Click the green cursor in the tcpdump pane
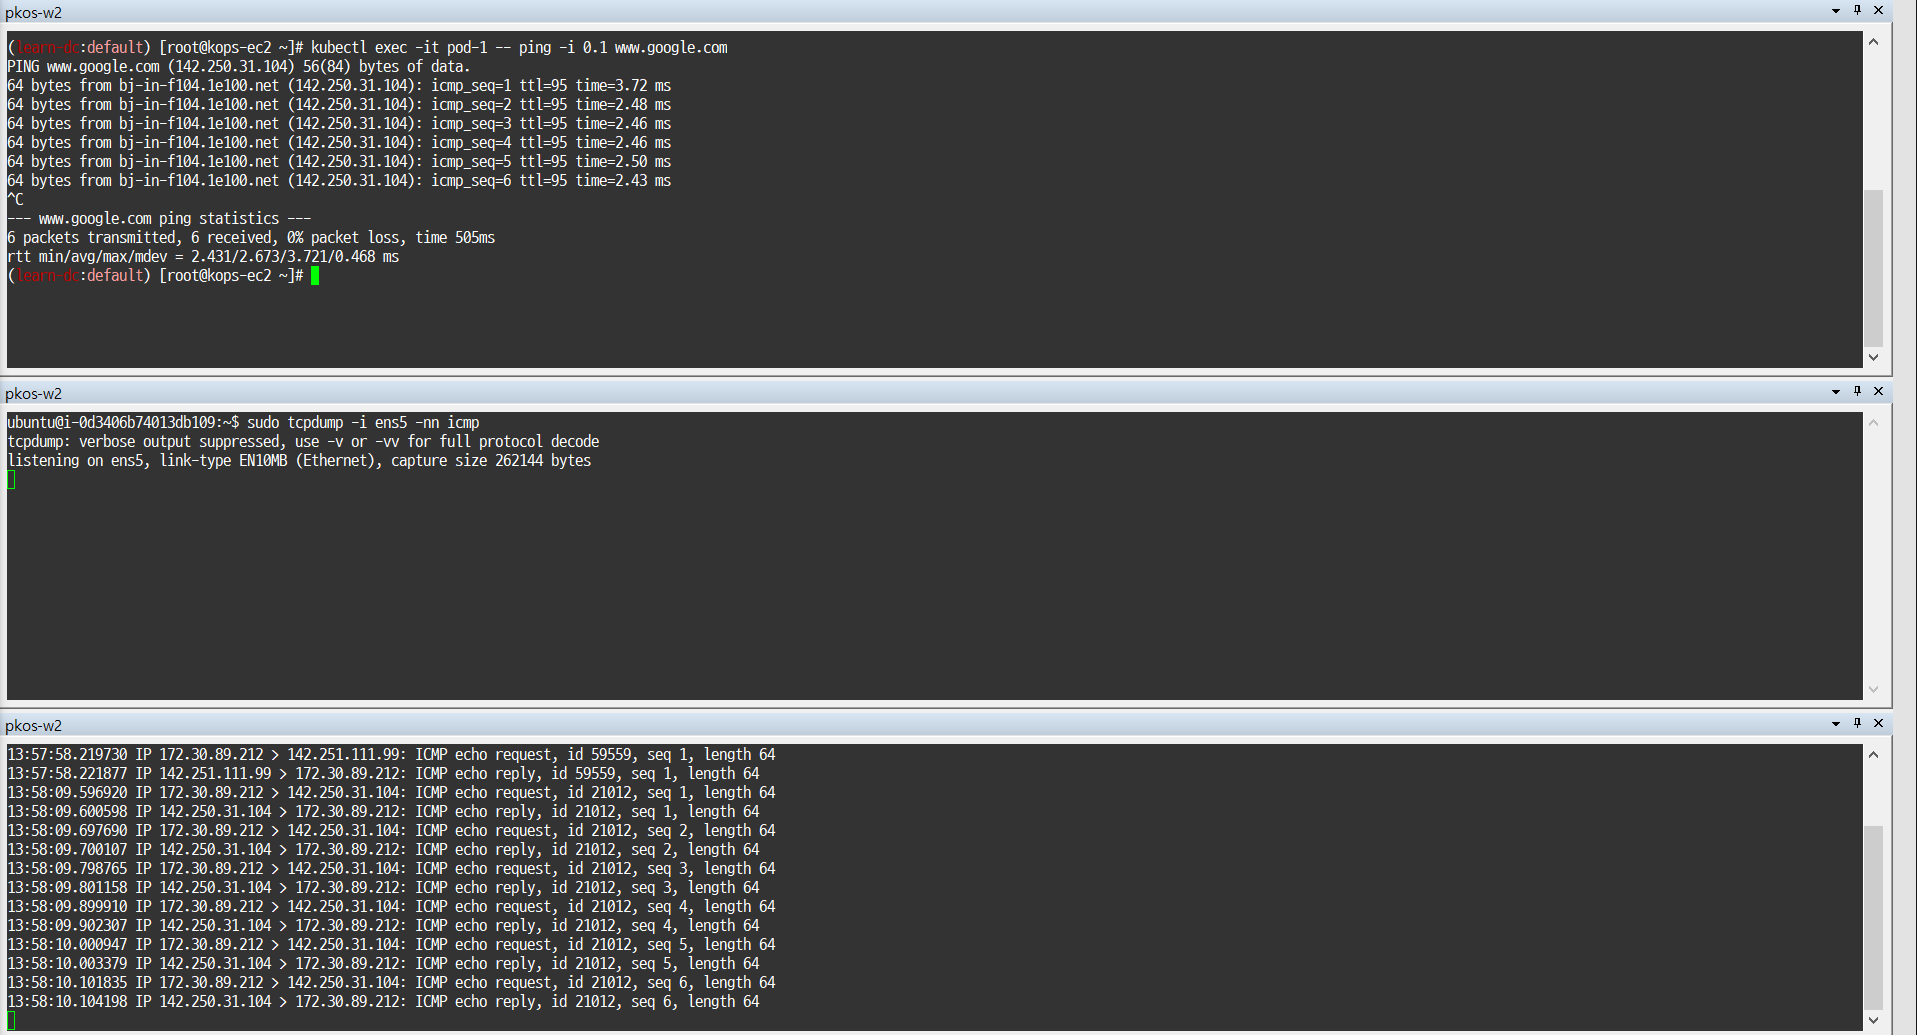This screenshot has height=1035, width=1917. 11,480
